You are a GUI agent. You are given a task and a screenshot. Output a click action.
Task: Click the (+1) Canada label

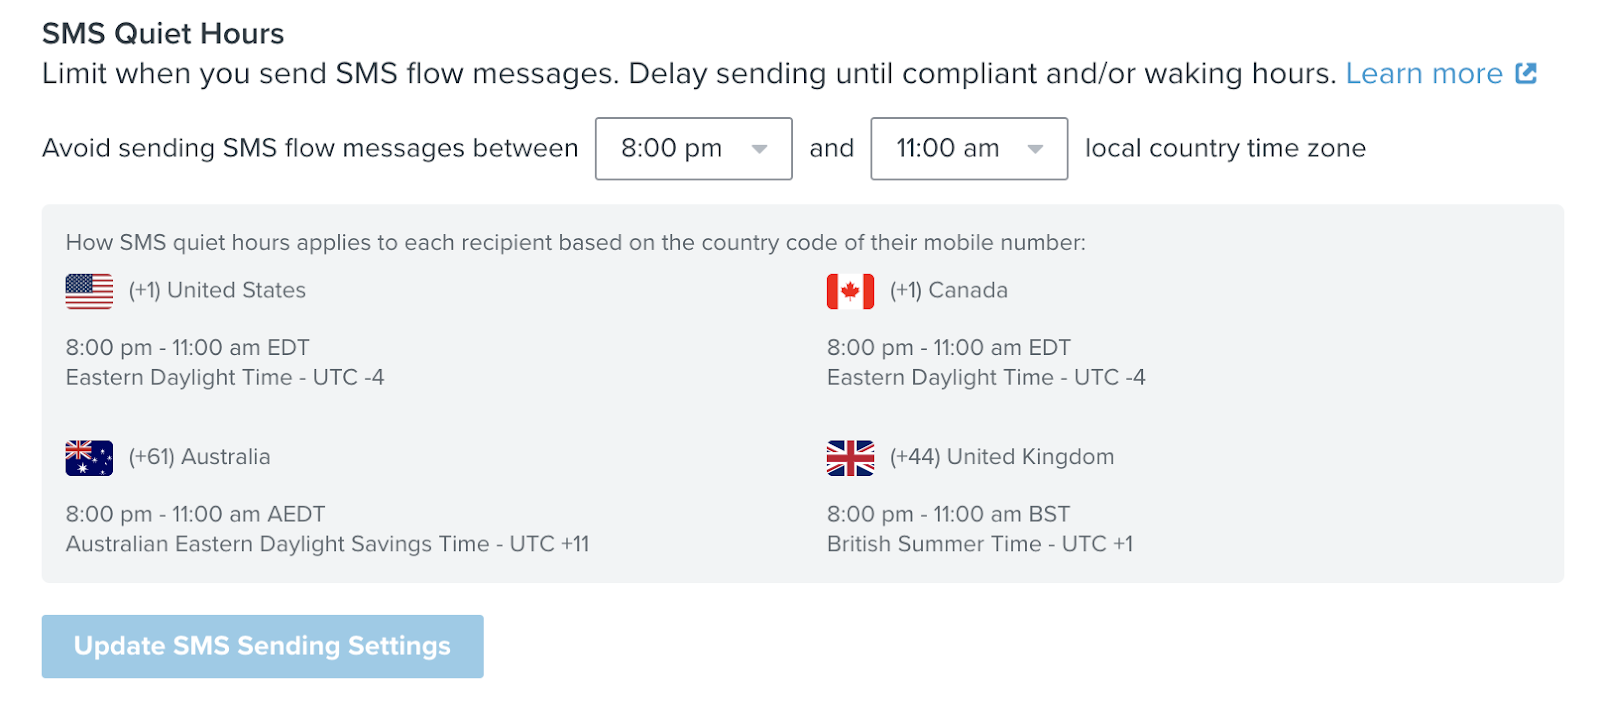[x=948, y=290]
